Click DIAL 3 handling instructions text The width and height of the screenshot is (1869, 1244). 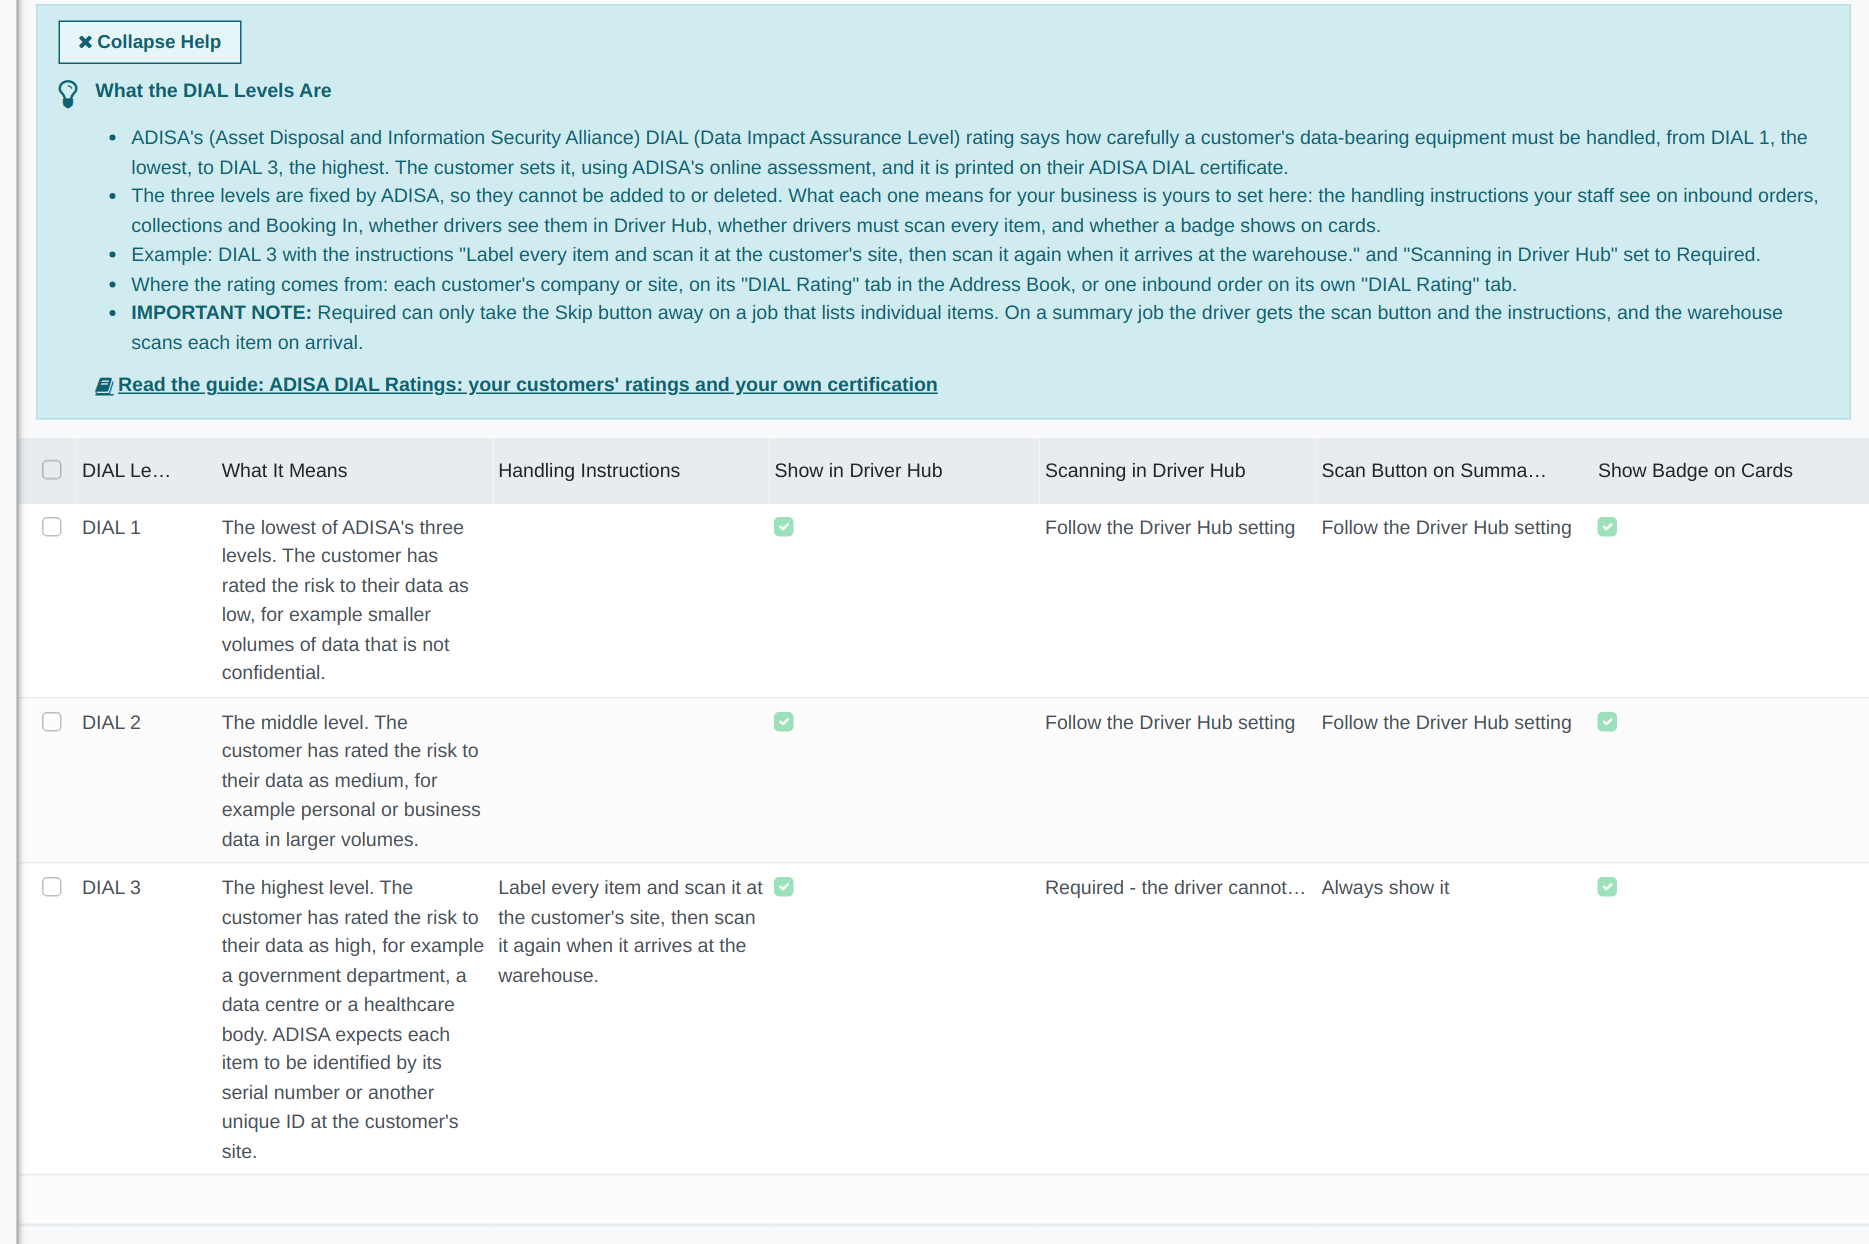click(630, 931)
